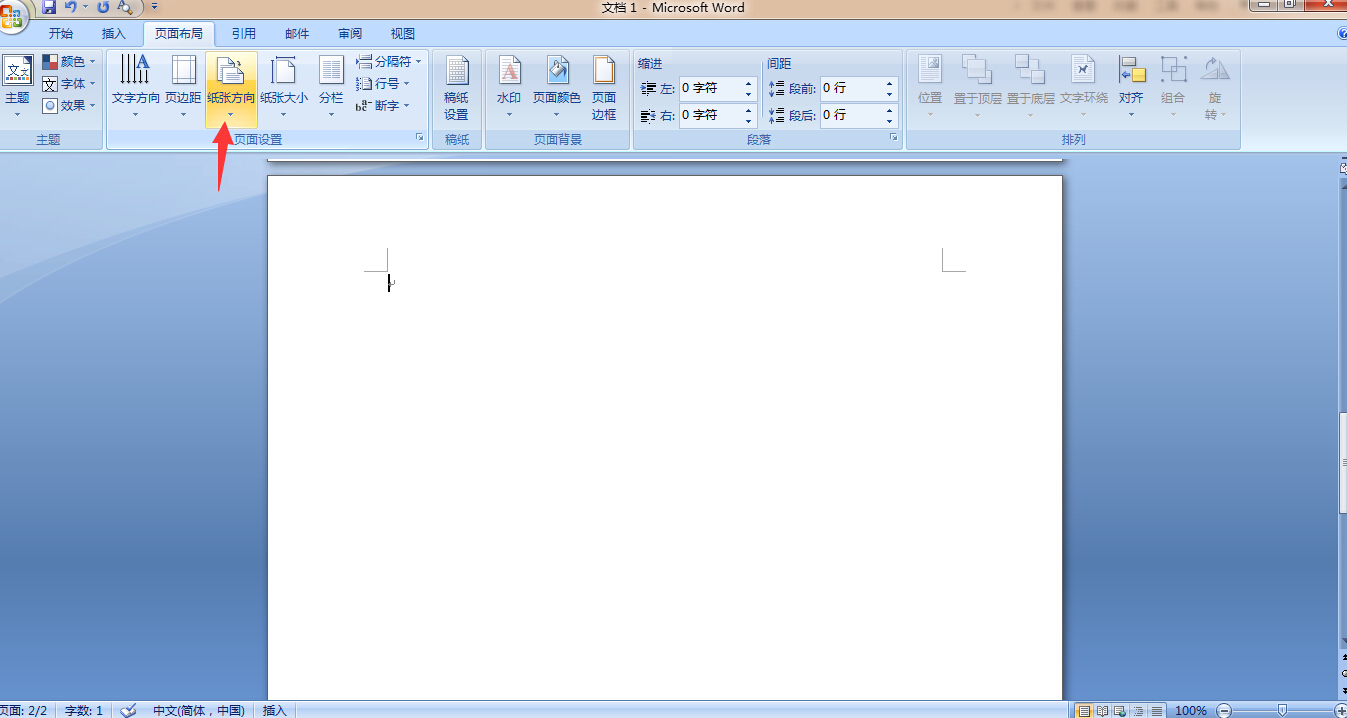Switch to Outline view button

(x=1139, y=711)
